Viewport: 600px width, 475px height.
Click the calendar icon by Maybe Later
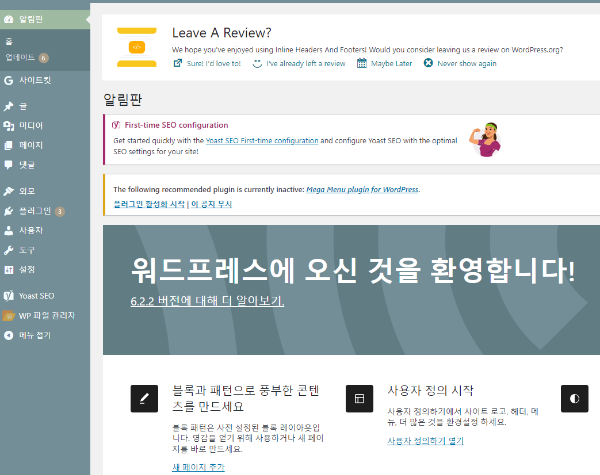point(362,63)
